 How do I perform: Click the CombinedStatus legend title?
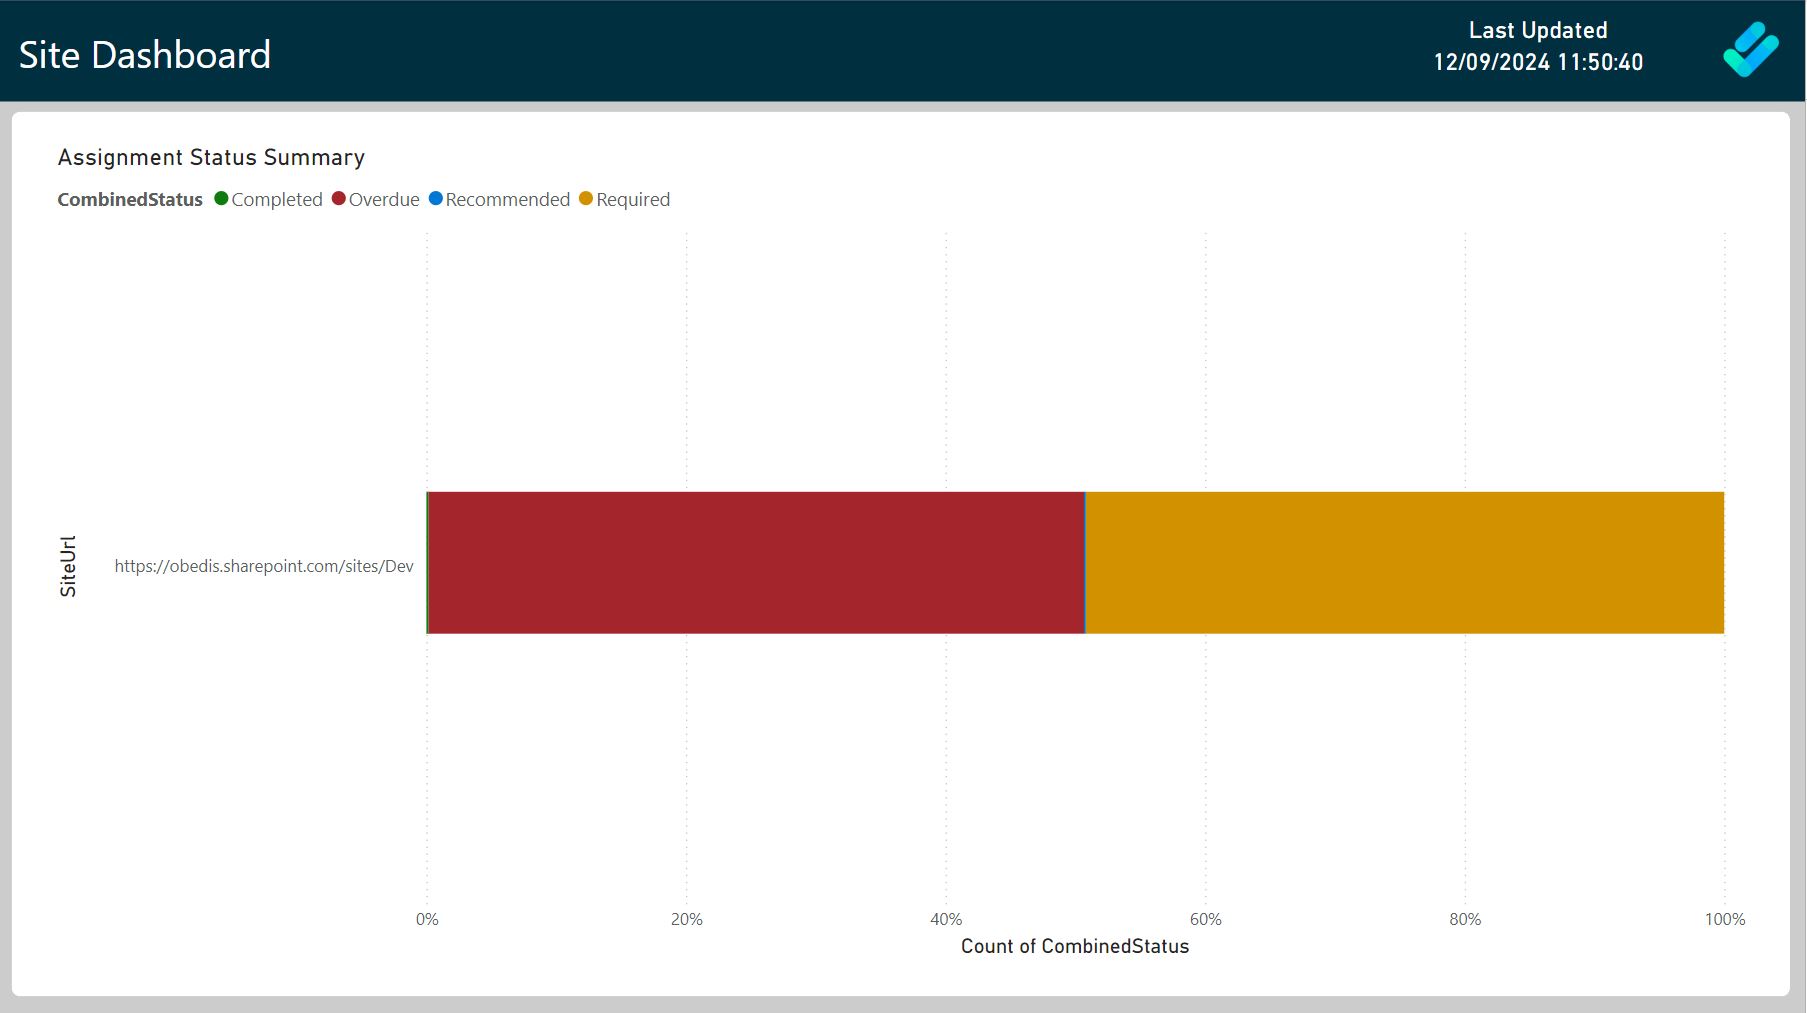tap(130, 199)
